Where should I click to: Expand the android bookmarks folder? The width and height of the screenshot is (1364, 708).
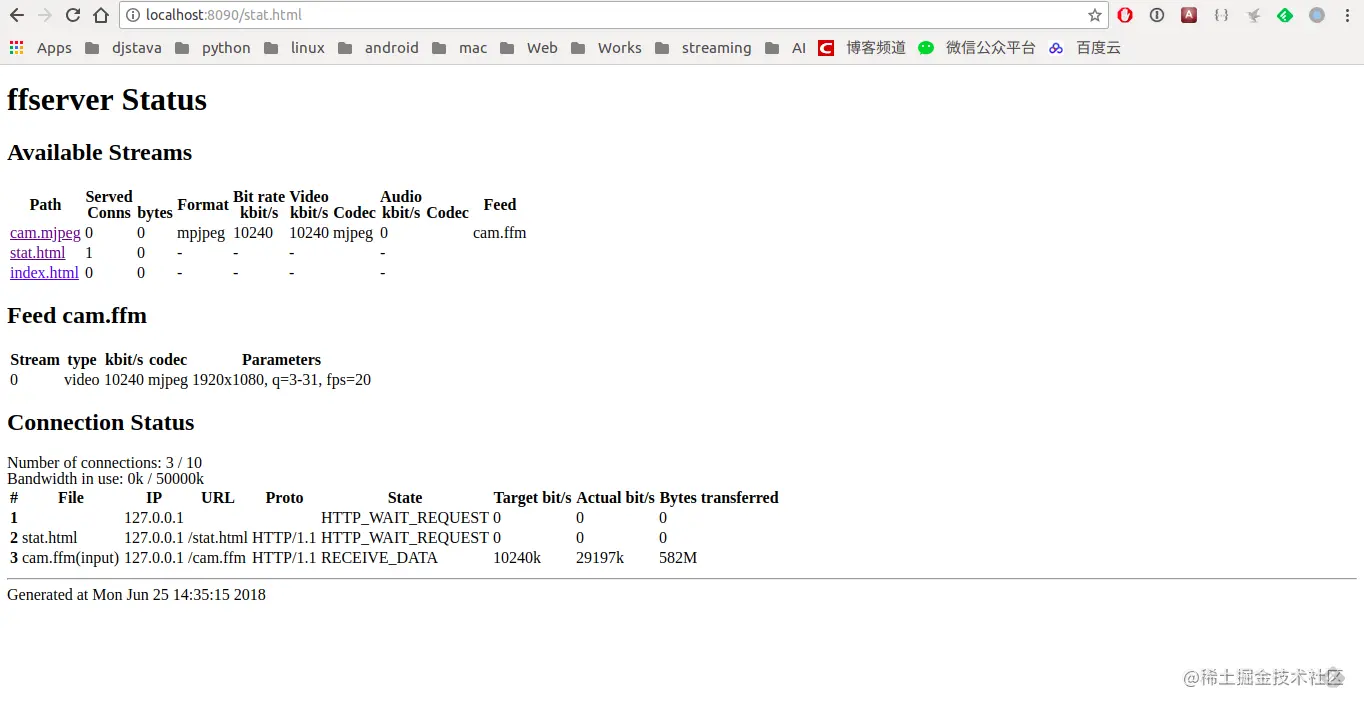[x=391, y=47]
